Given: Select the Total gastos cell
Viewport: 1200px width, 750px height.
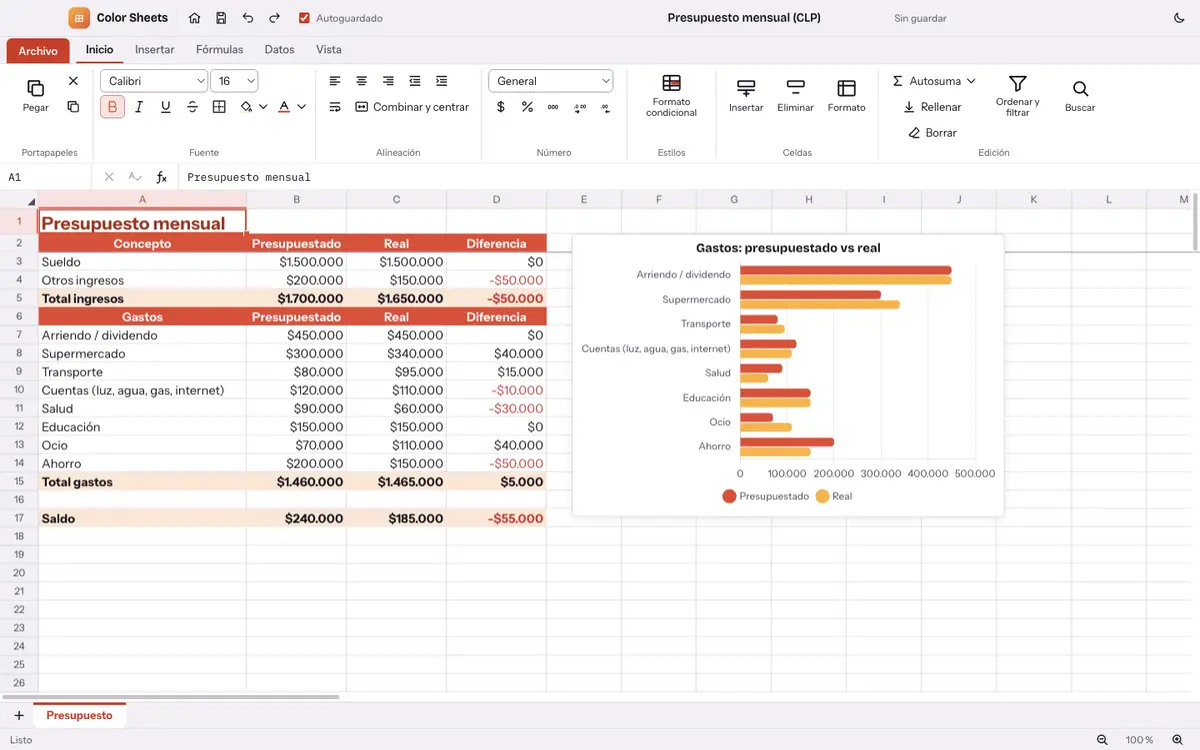Looking at the screenshot, I should 142,482.
